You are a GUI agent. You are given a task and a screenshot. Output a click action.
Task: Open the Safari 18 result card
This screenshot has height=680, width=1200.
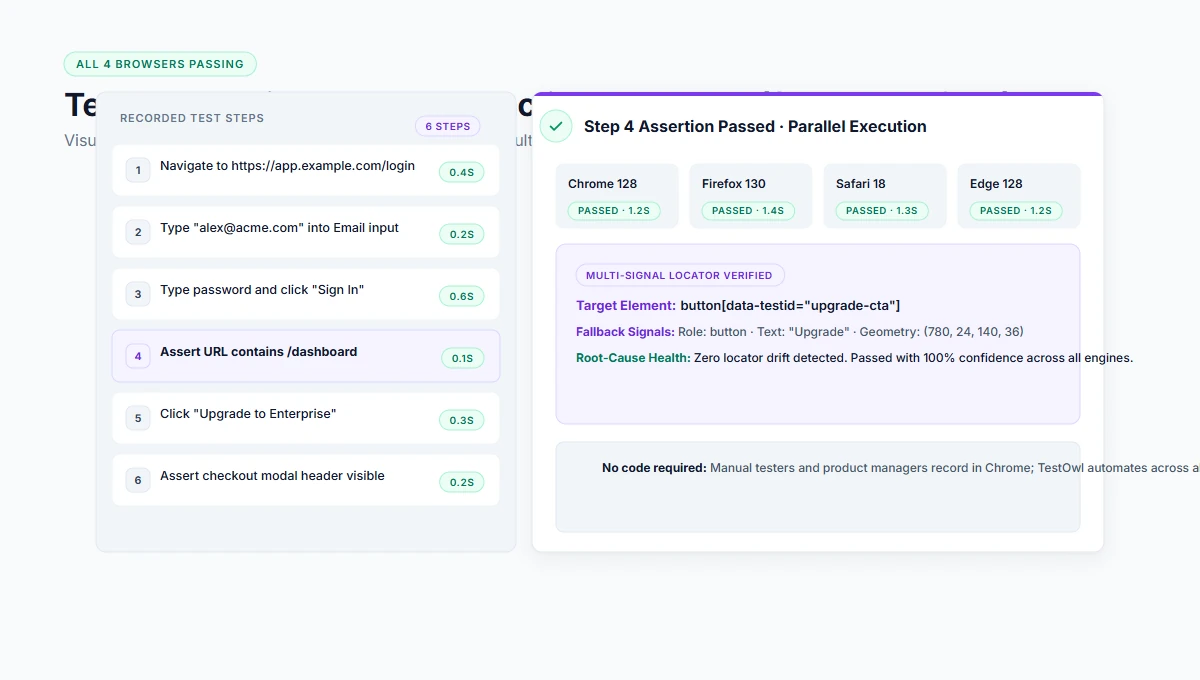point(885,196)
